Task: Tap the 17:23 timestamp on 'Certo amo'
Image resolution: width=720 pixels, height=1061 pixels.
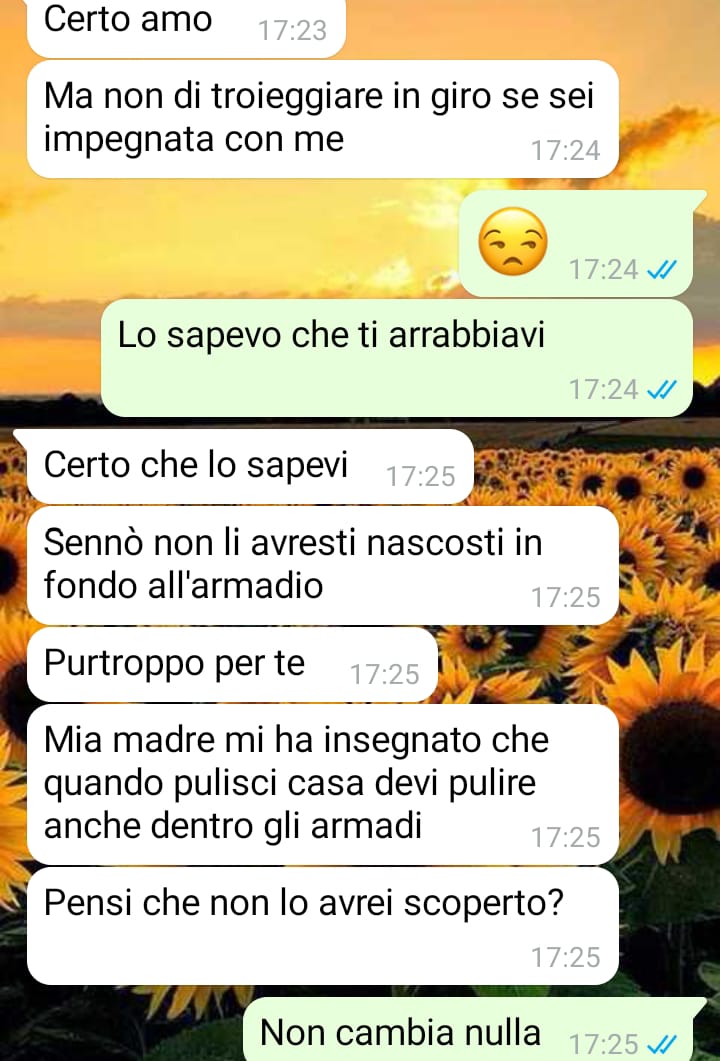Action: click(x=292, y=30)
